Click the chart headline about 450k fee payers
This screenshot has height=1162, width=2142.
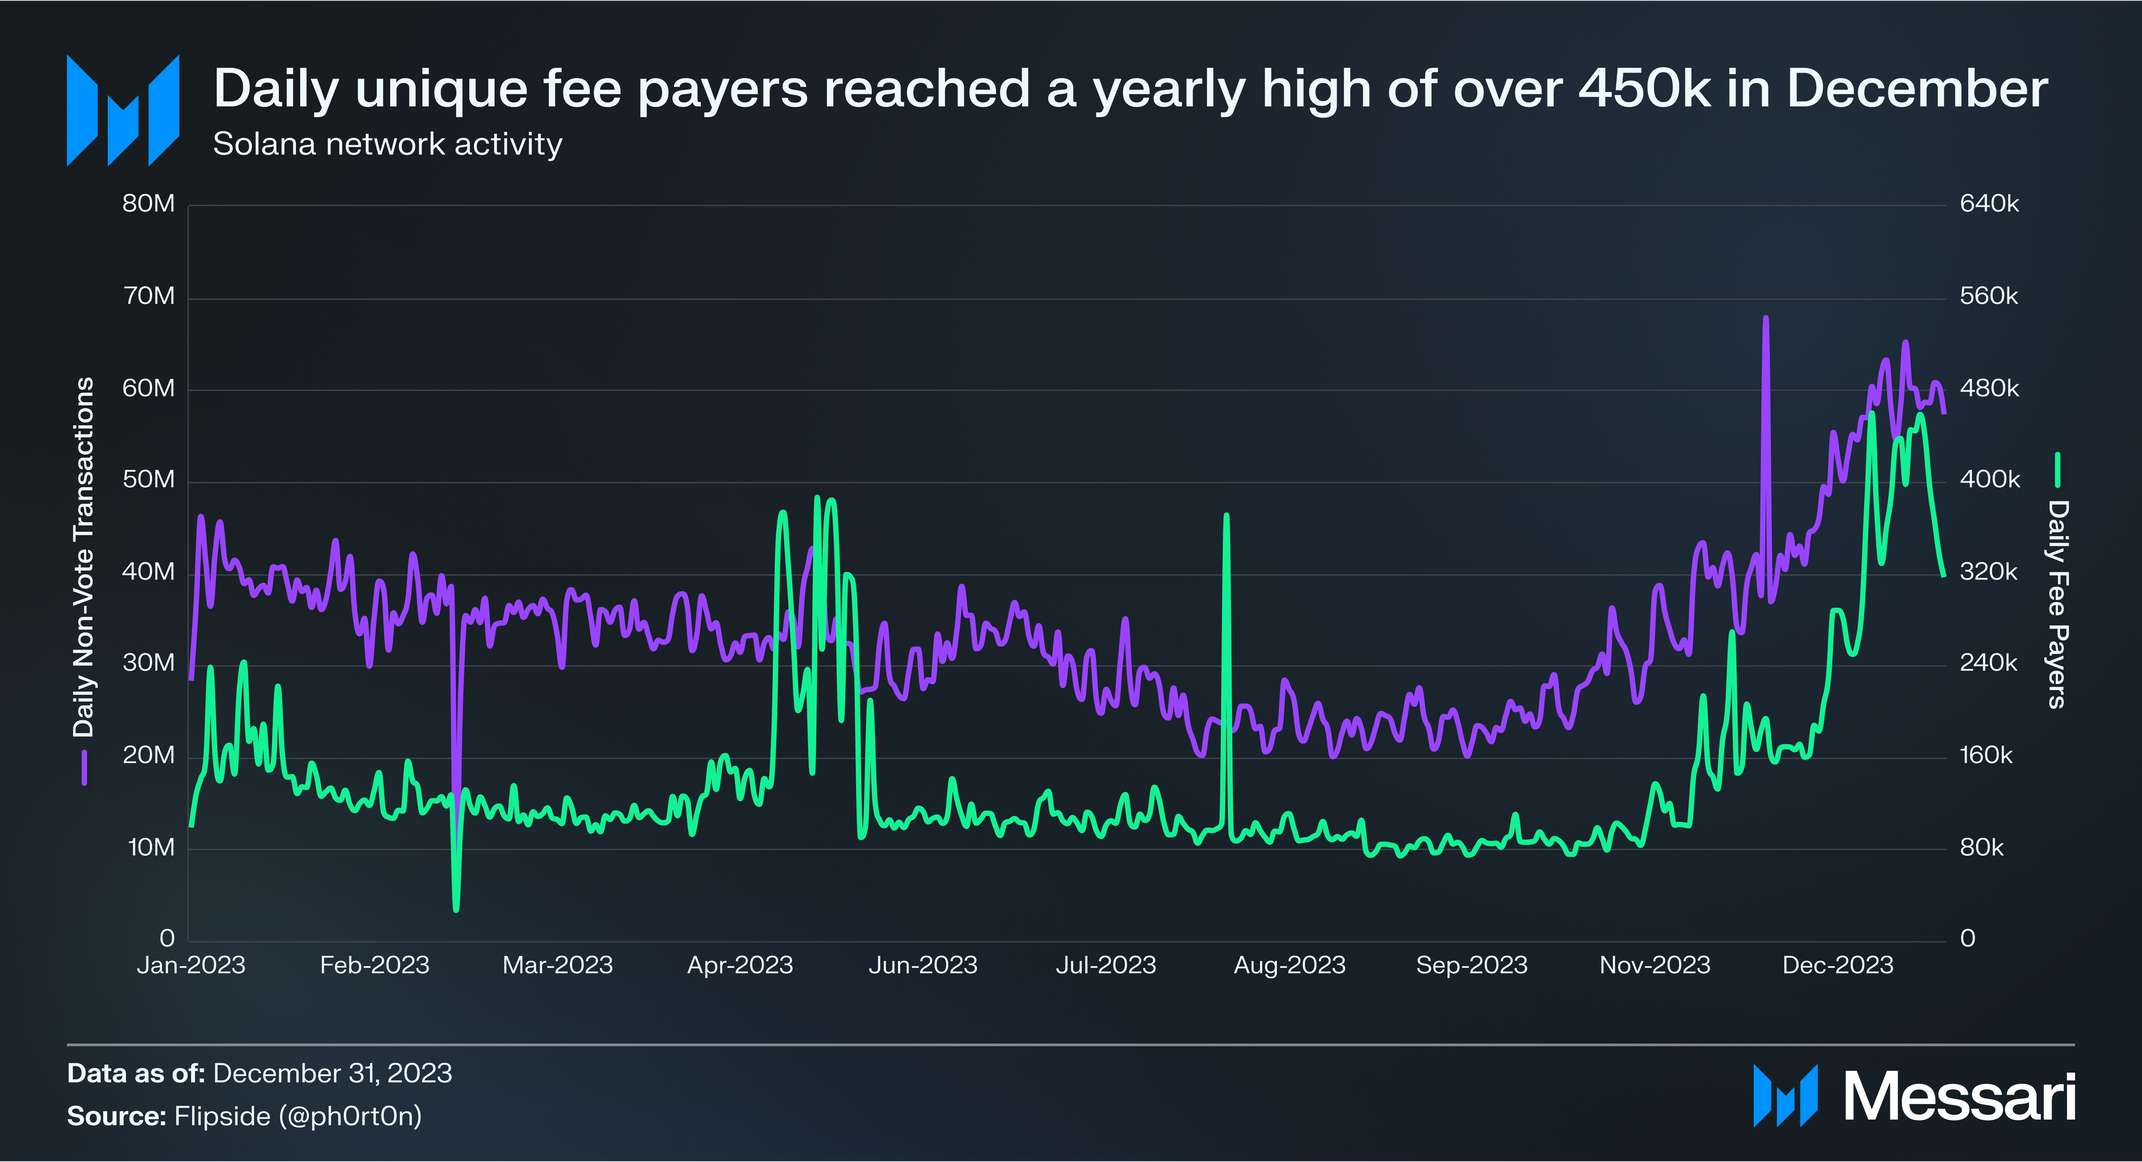(1130, 89)
